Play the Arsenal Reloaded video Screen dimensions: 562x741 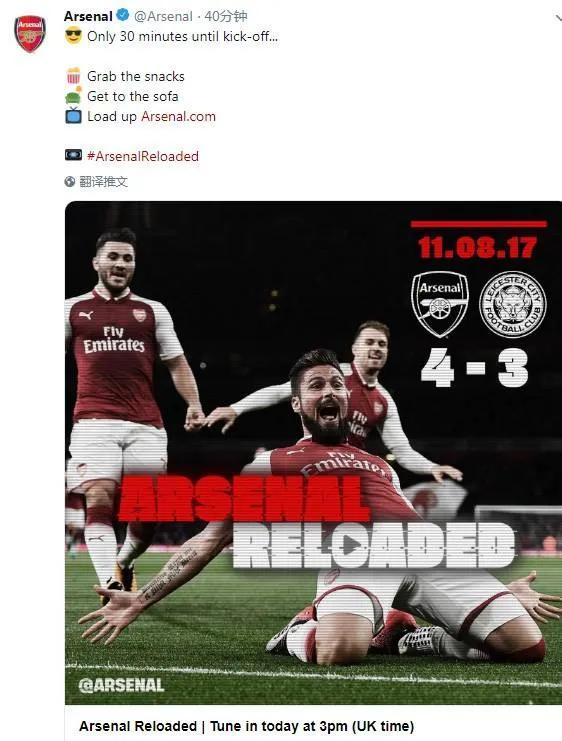(x=350, y=546)
